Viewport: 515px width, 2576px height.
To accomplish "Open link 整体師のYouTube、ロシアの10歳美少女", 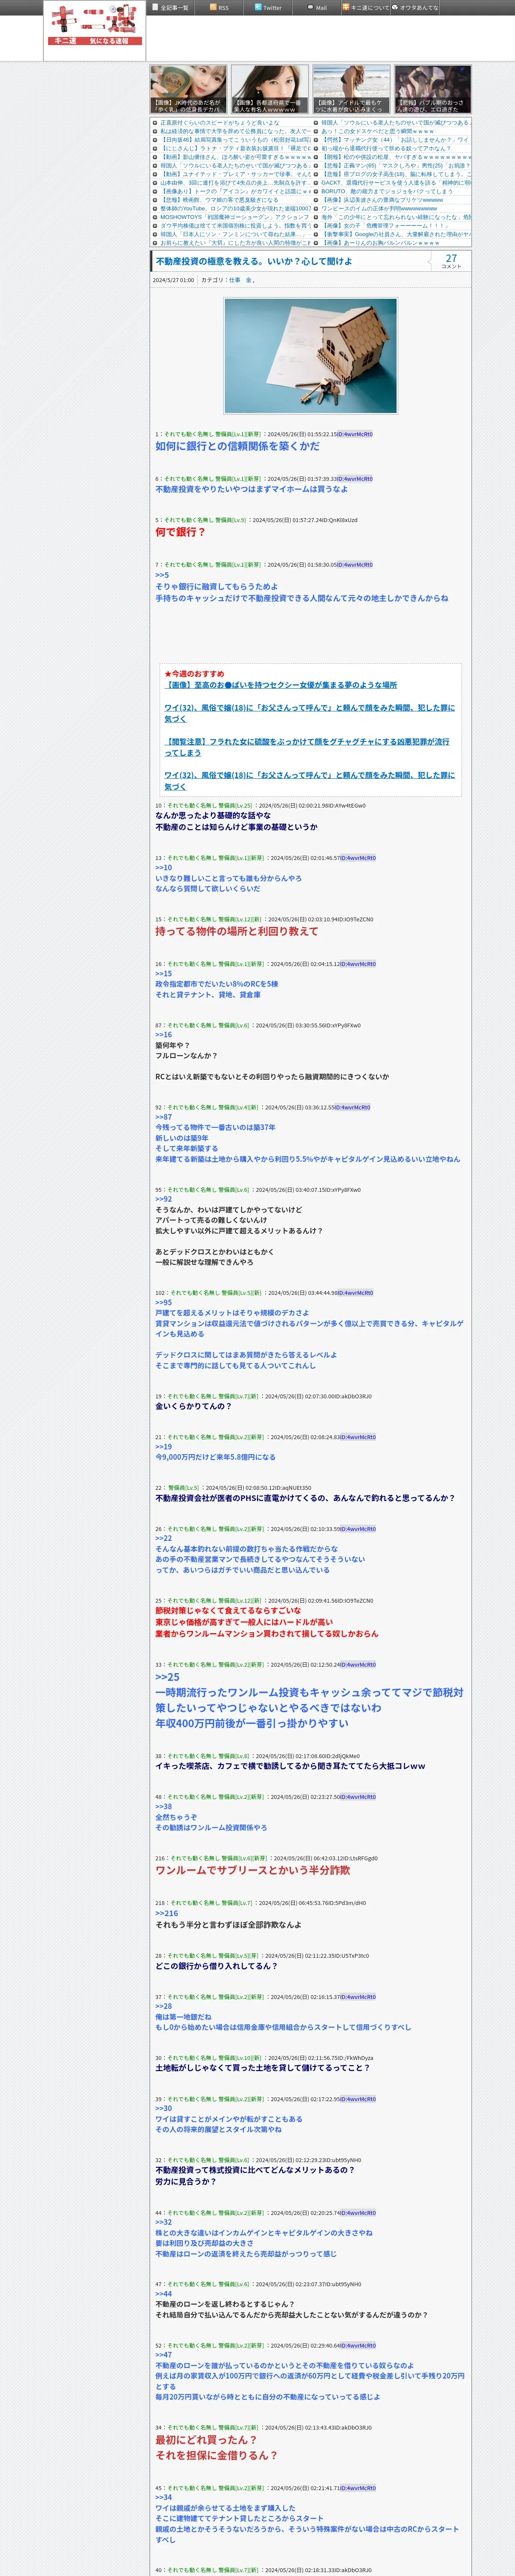I will (235, 209).
